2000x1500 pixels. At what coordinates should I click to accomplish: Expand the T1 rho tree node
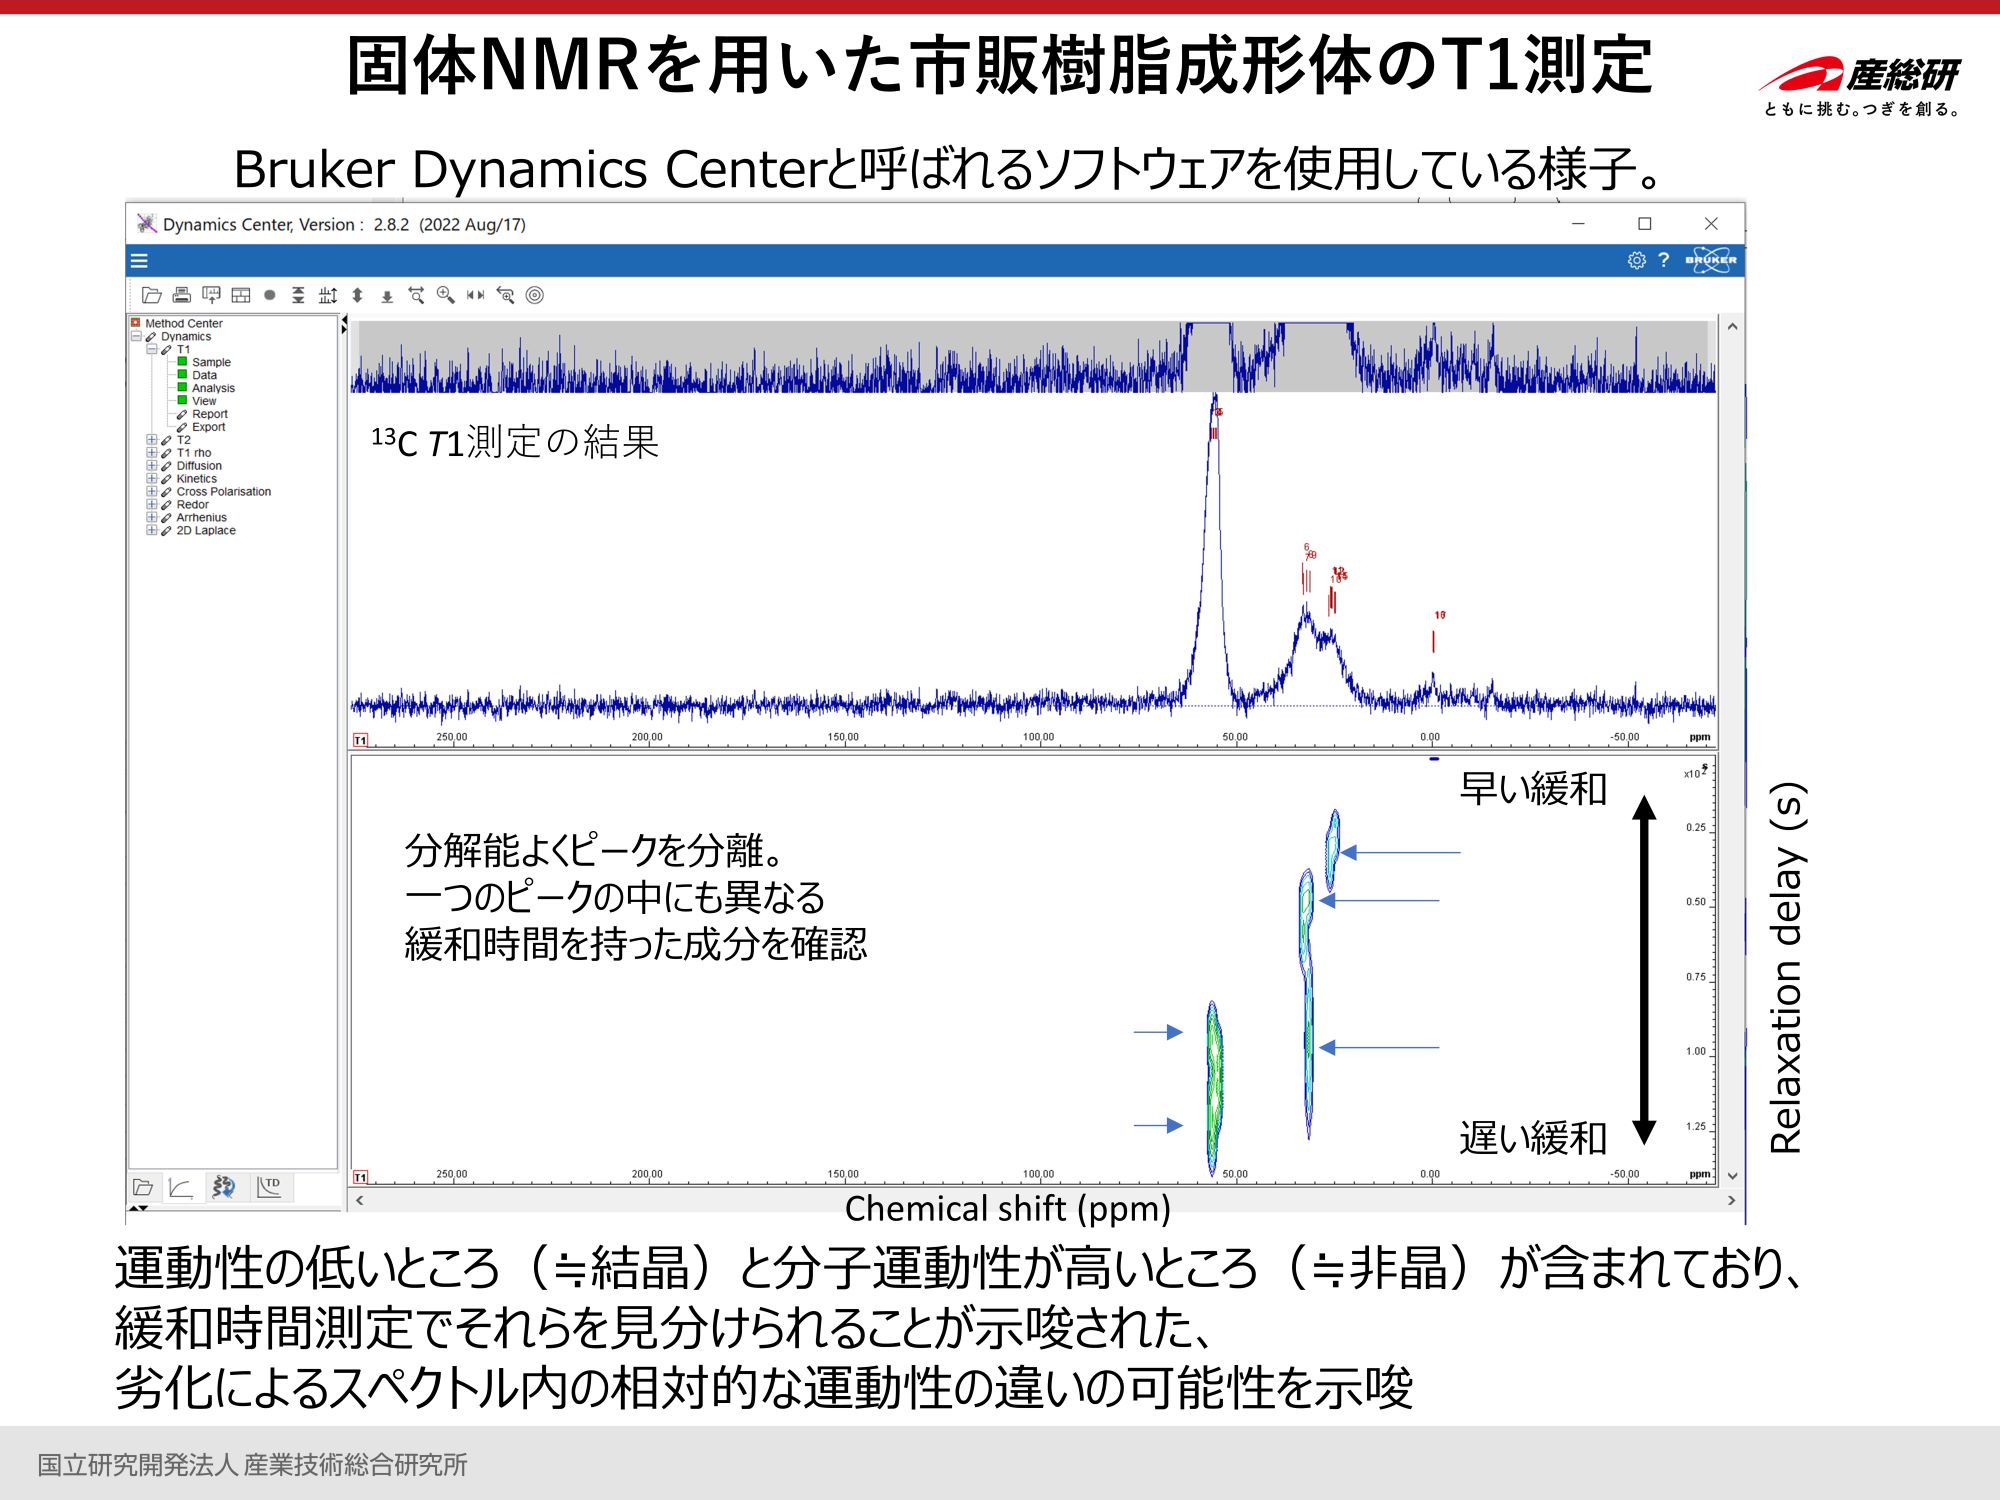152,453
